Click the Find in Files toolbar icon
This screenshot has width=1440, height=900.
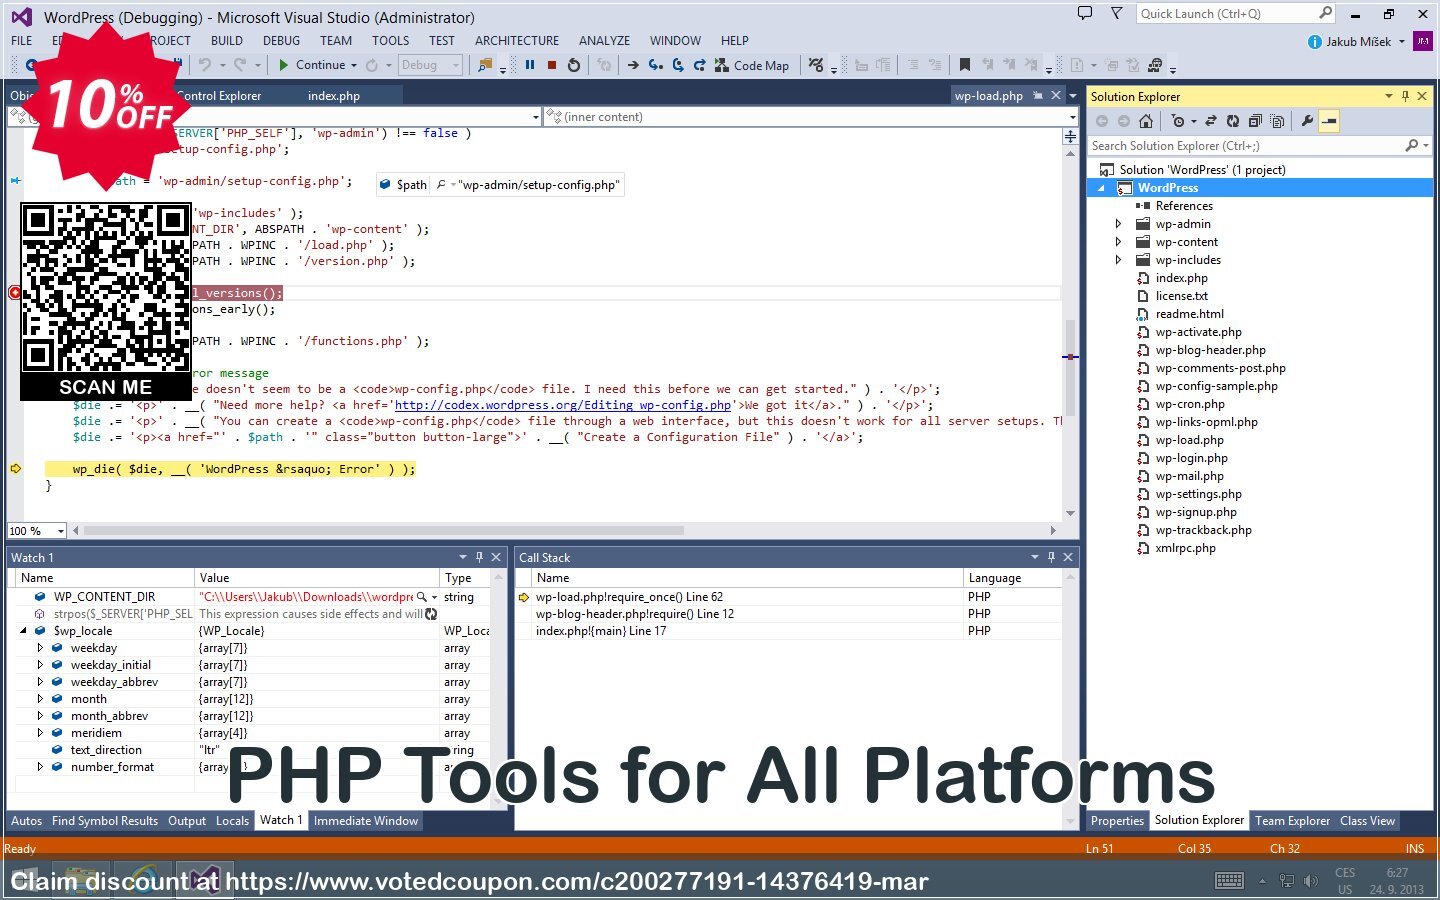tap(485, 65)
